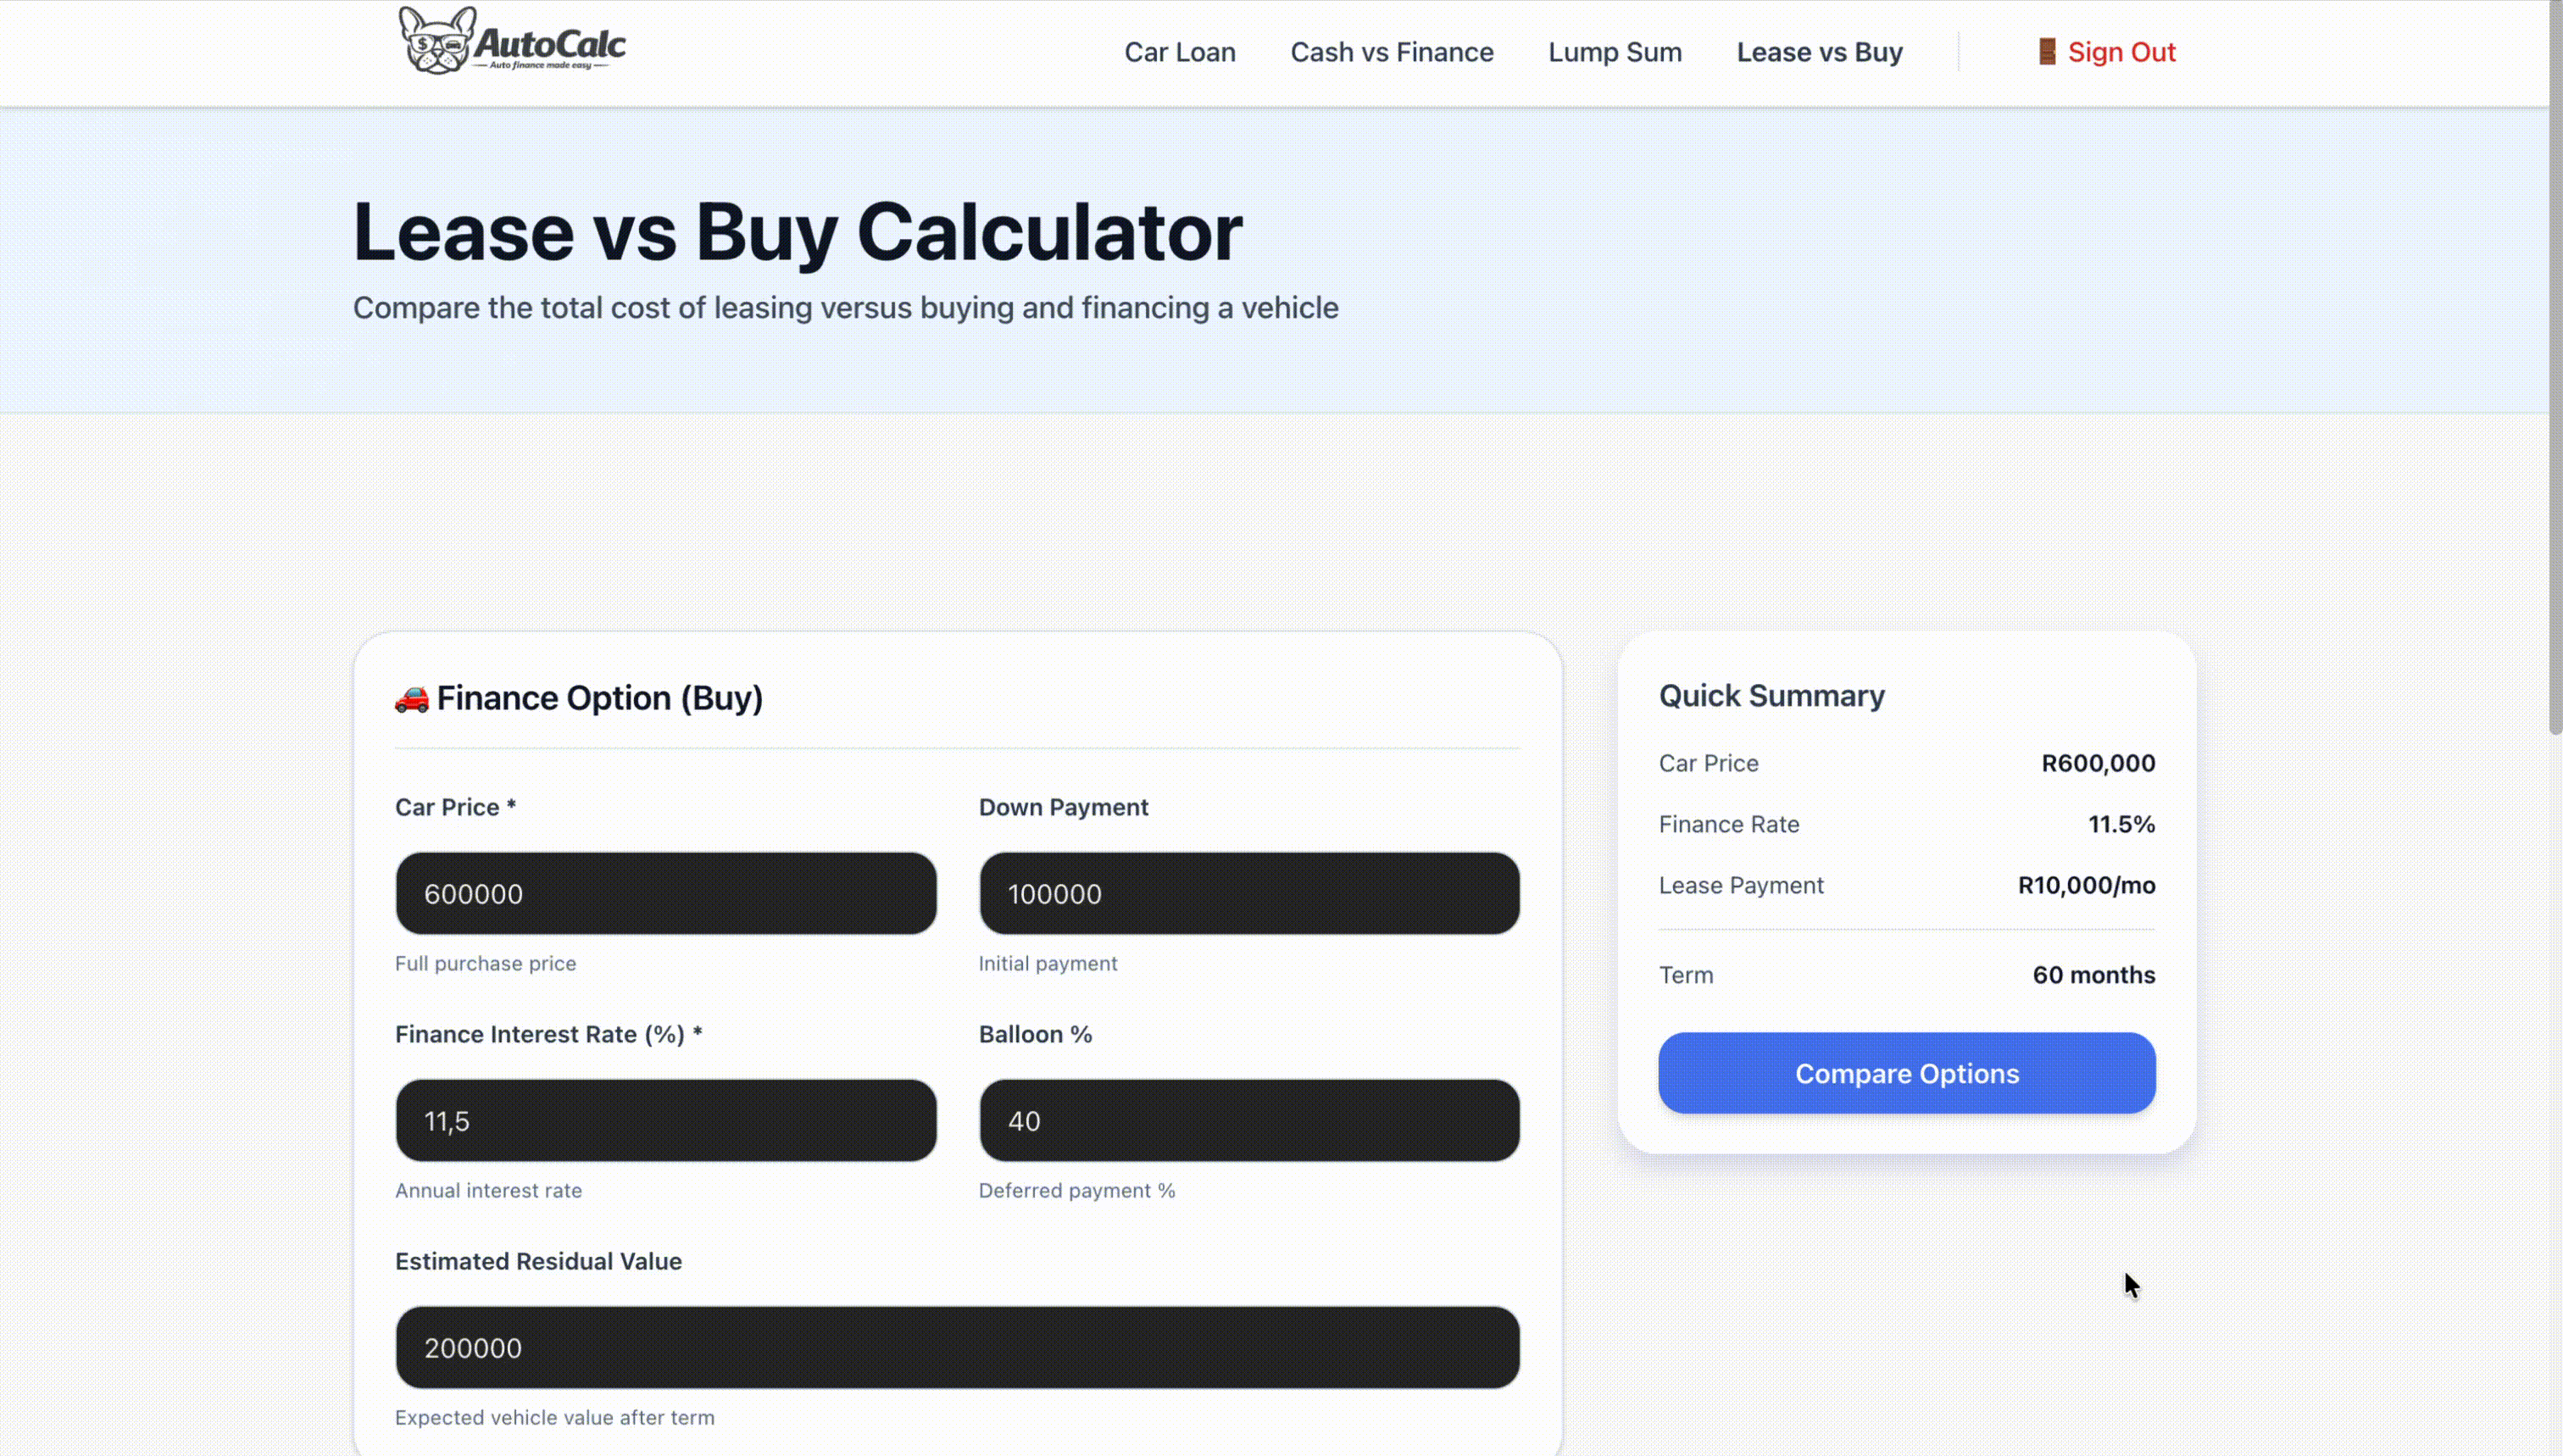Viewport: 2563px width, 1456px height.
Task: Select the Lease vs Buy nav tab
Action: [1819, 51]
